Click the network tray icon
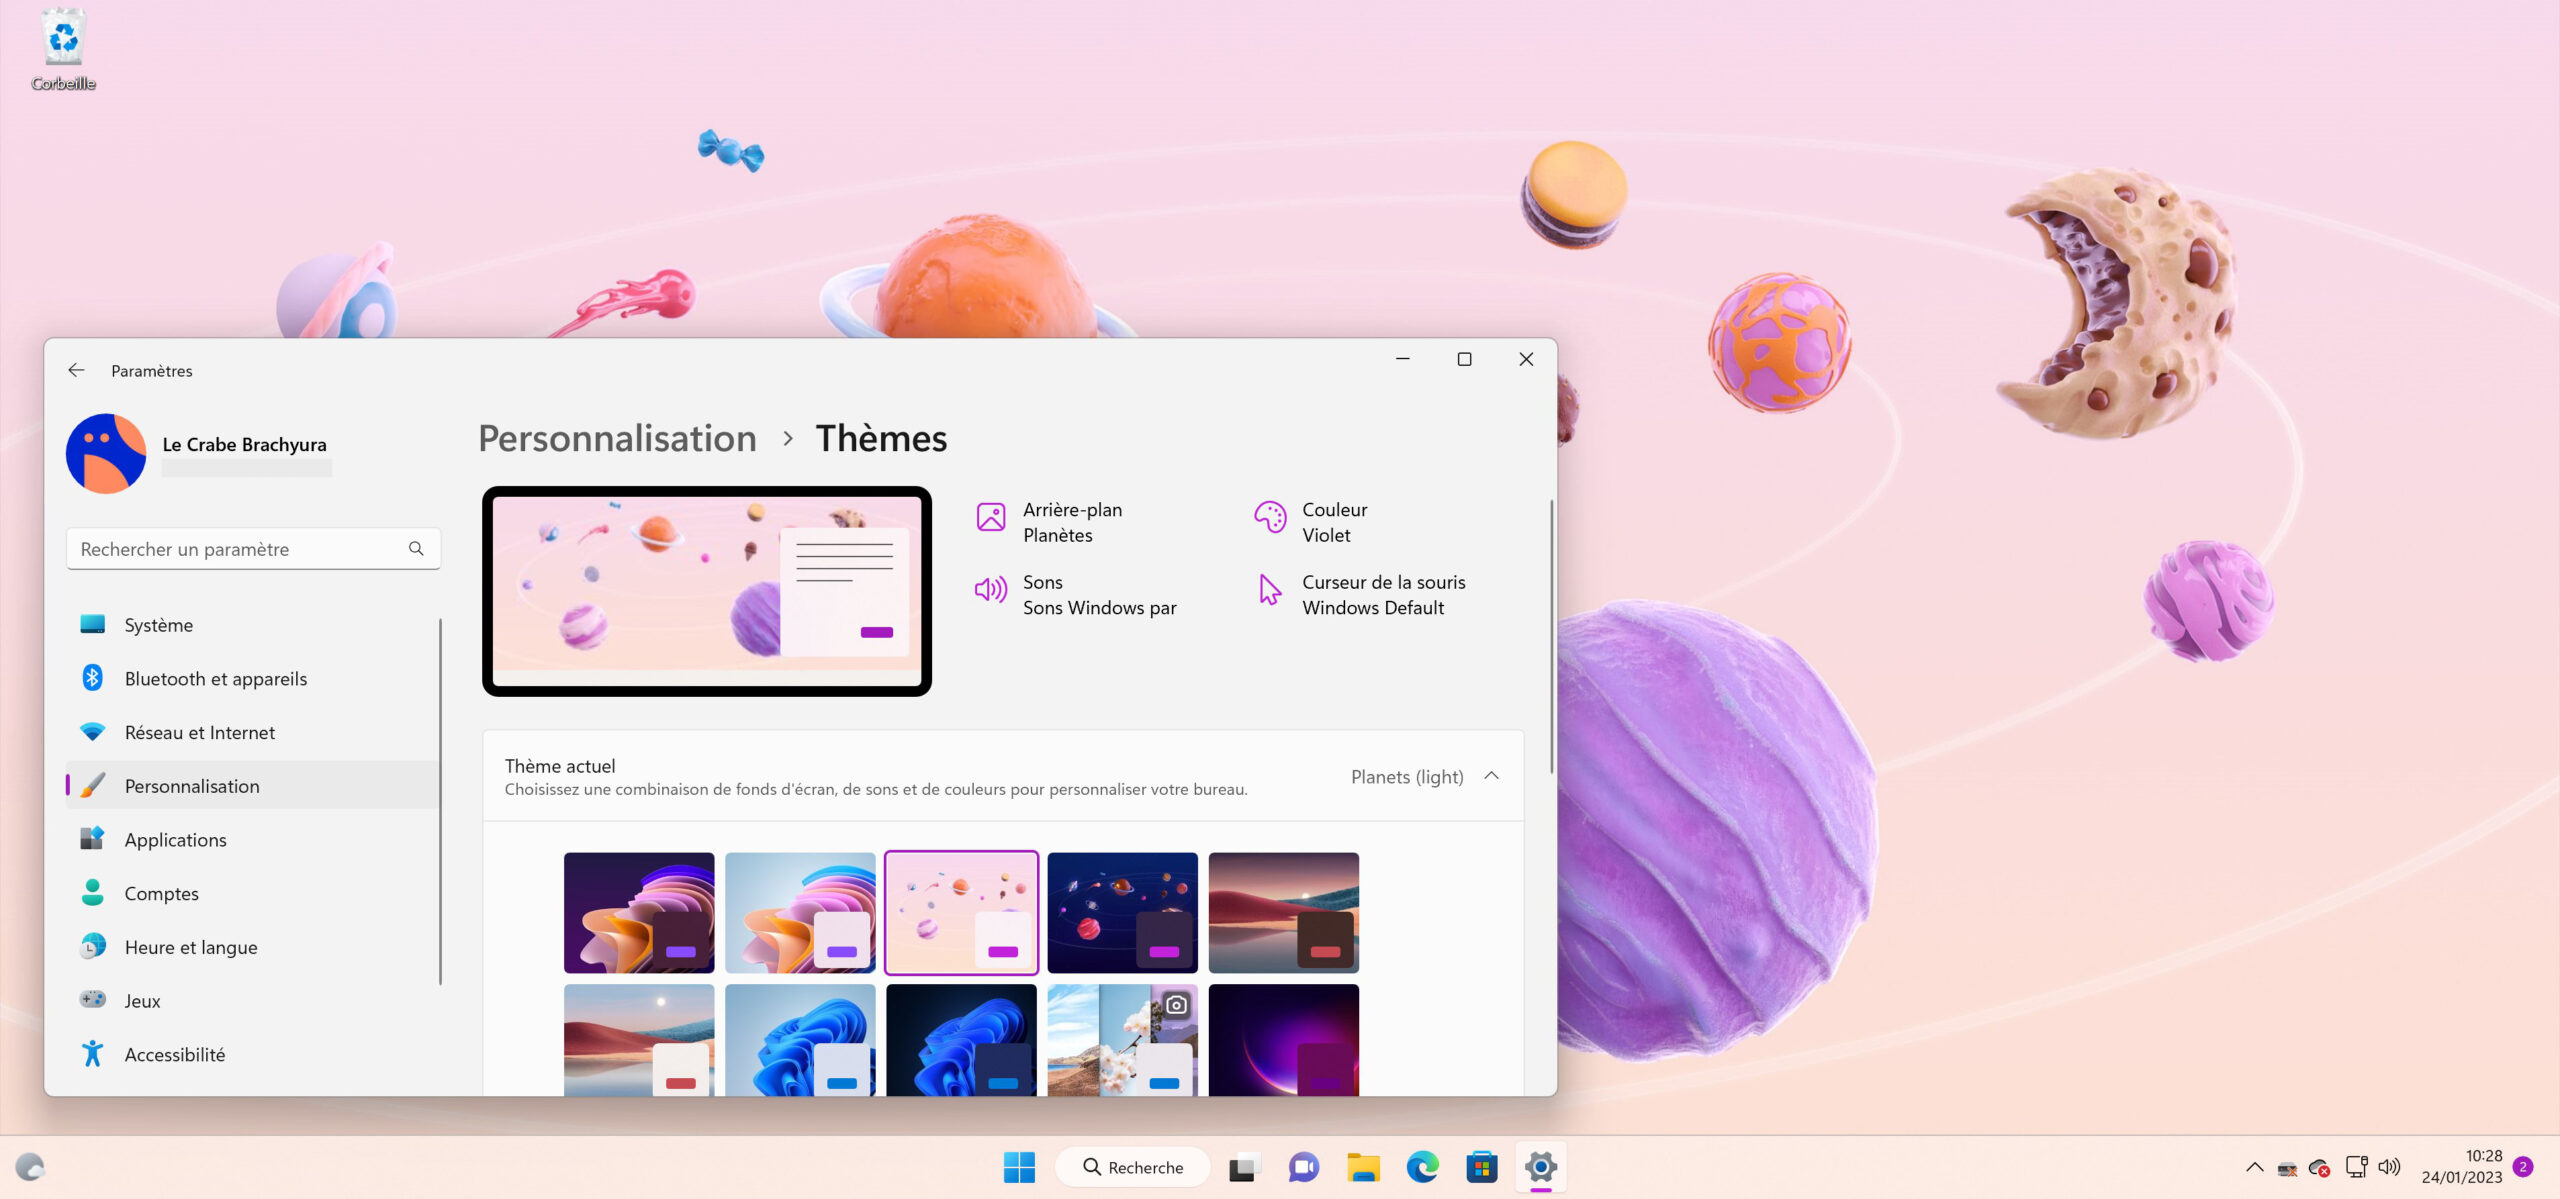The image size is (2560, 1199). pyautogui.click(x=2356, y=1167)
